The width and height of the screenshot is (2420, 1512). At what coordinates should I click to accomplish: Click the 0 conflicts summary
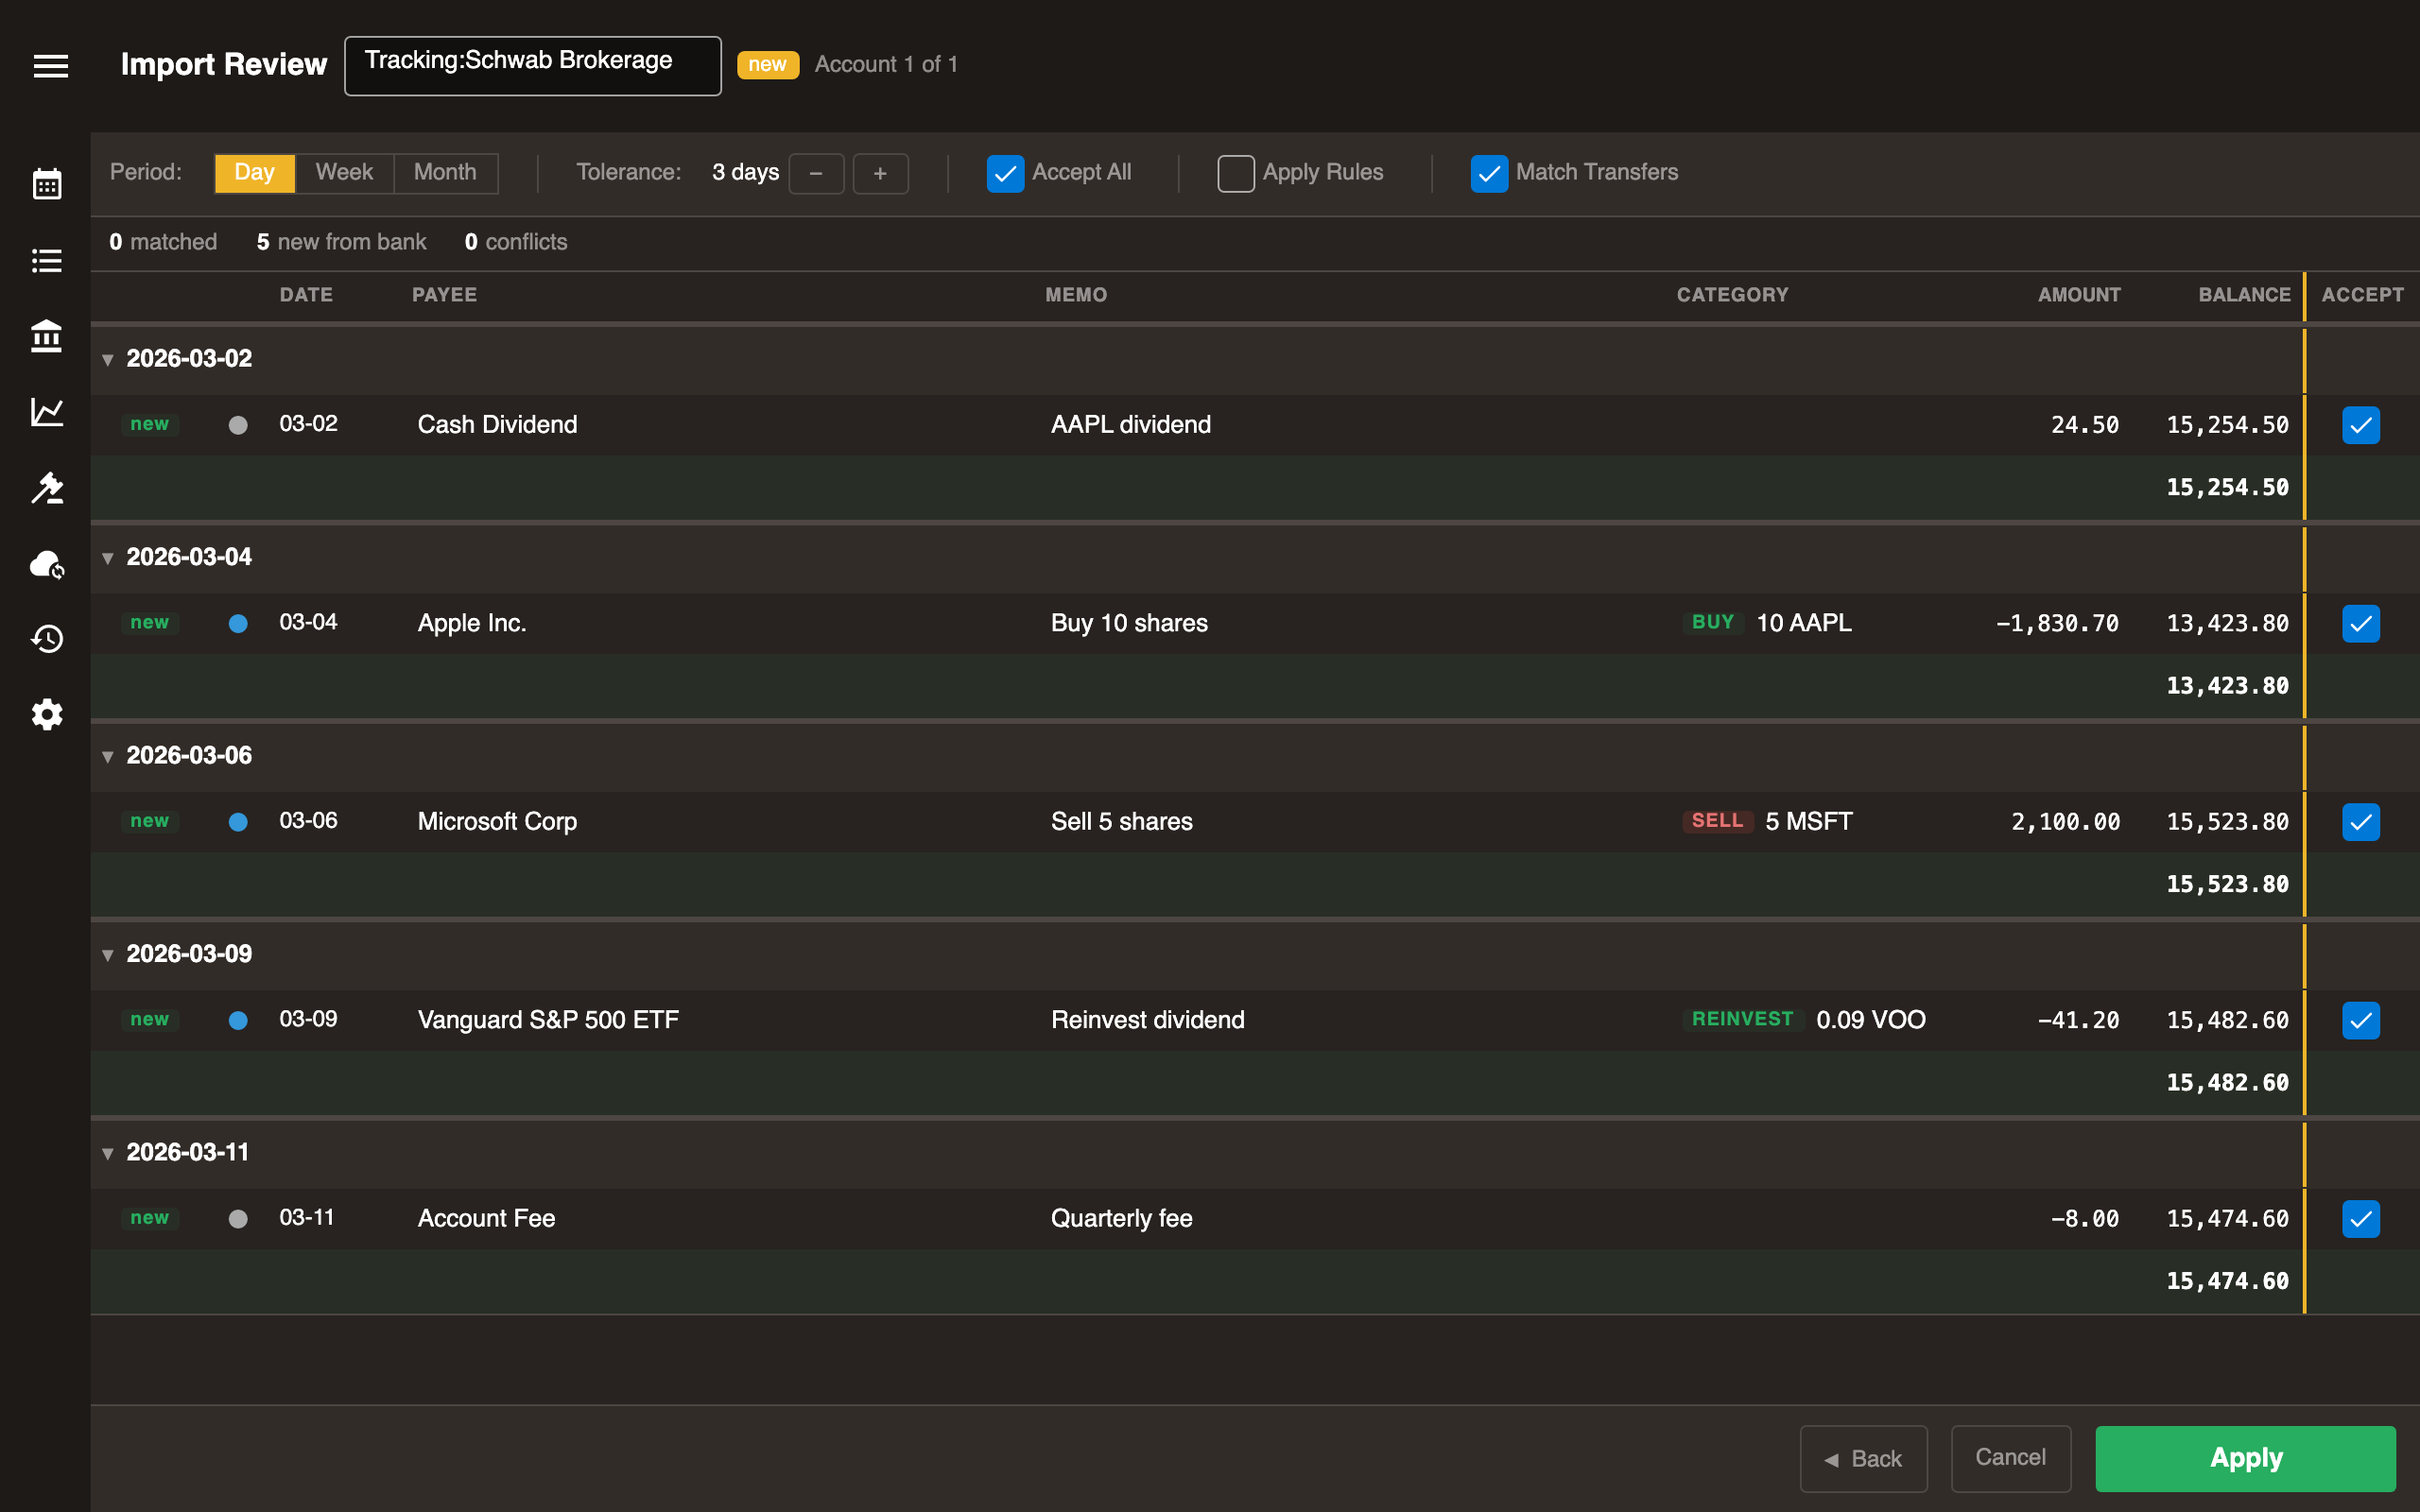(516, 242)
